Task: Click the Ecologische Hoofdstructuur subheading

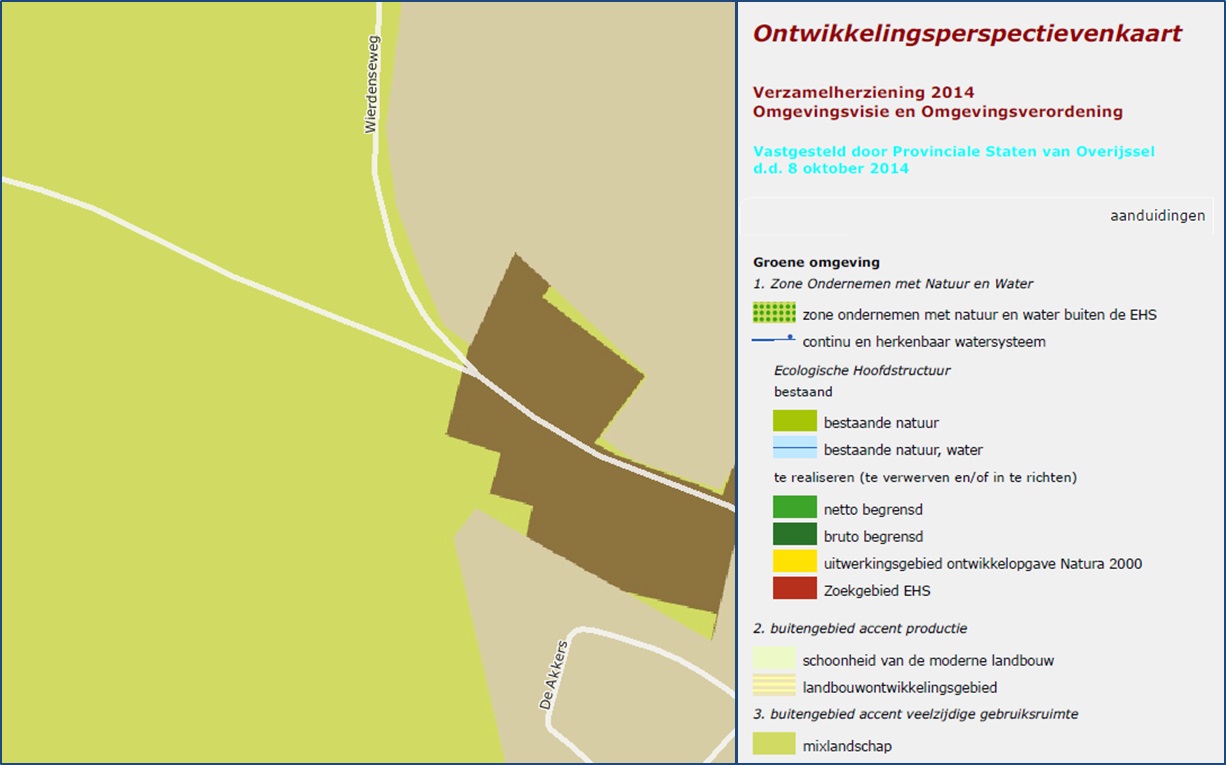Action: (x=862, y=370)
